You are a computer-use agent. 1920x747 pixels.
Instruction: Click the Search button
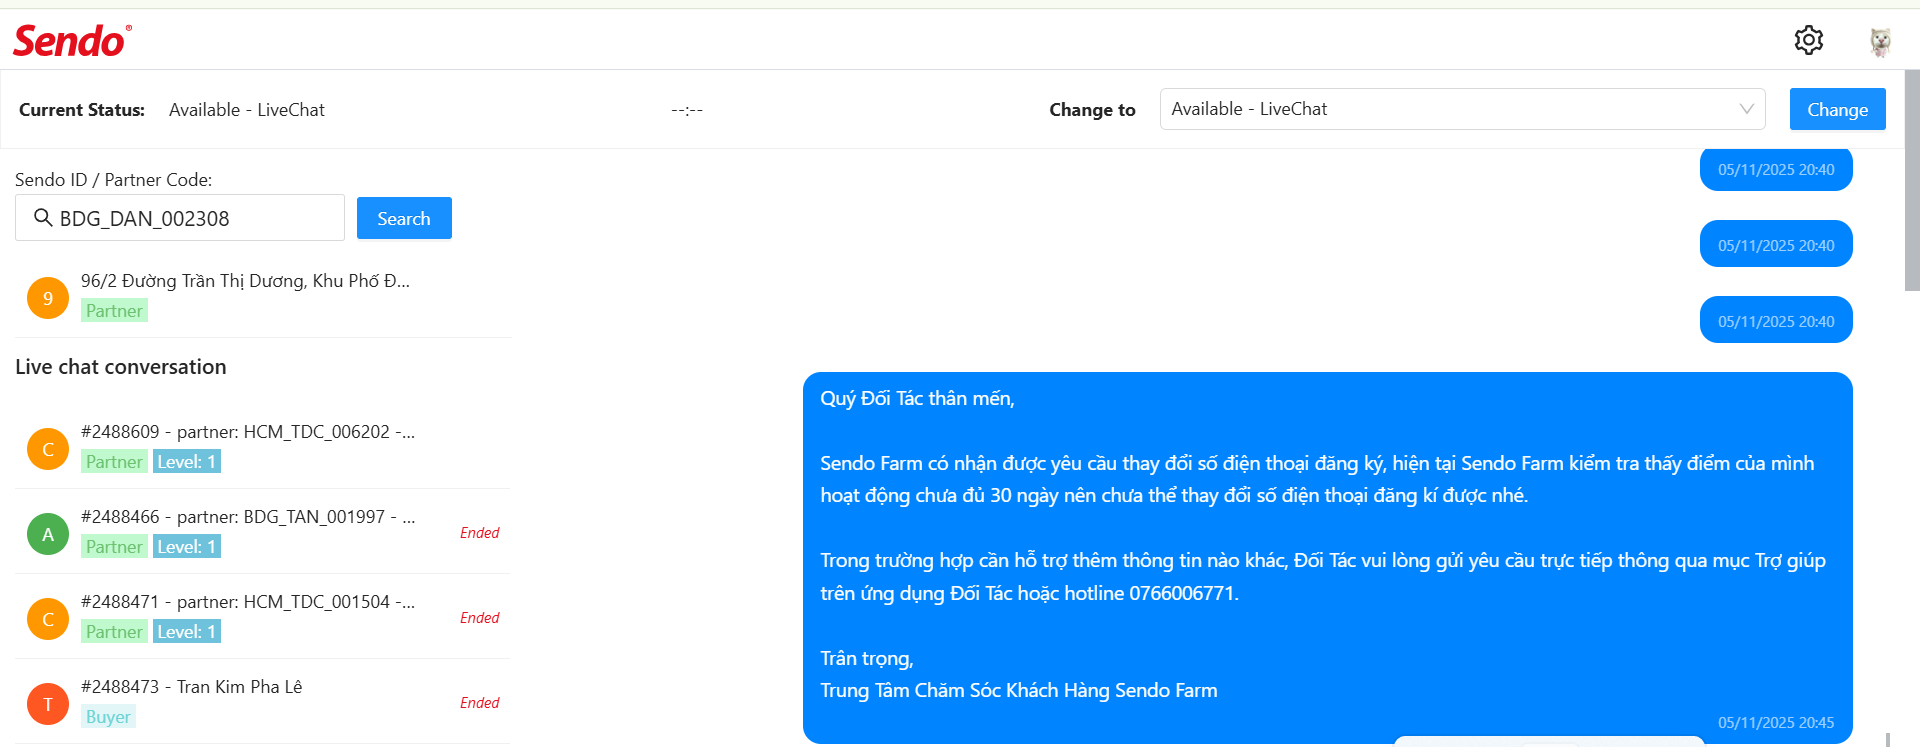pyautogui.click(x=404, y=218)
